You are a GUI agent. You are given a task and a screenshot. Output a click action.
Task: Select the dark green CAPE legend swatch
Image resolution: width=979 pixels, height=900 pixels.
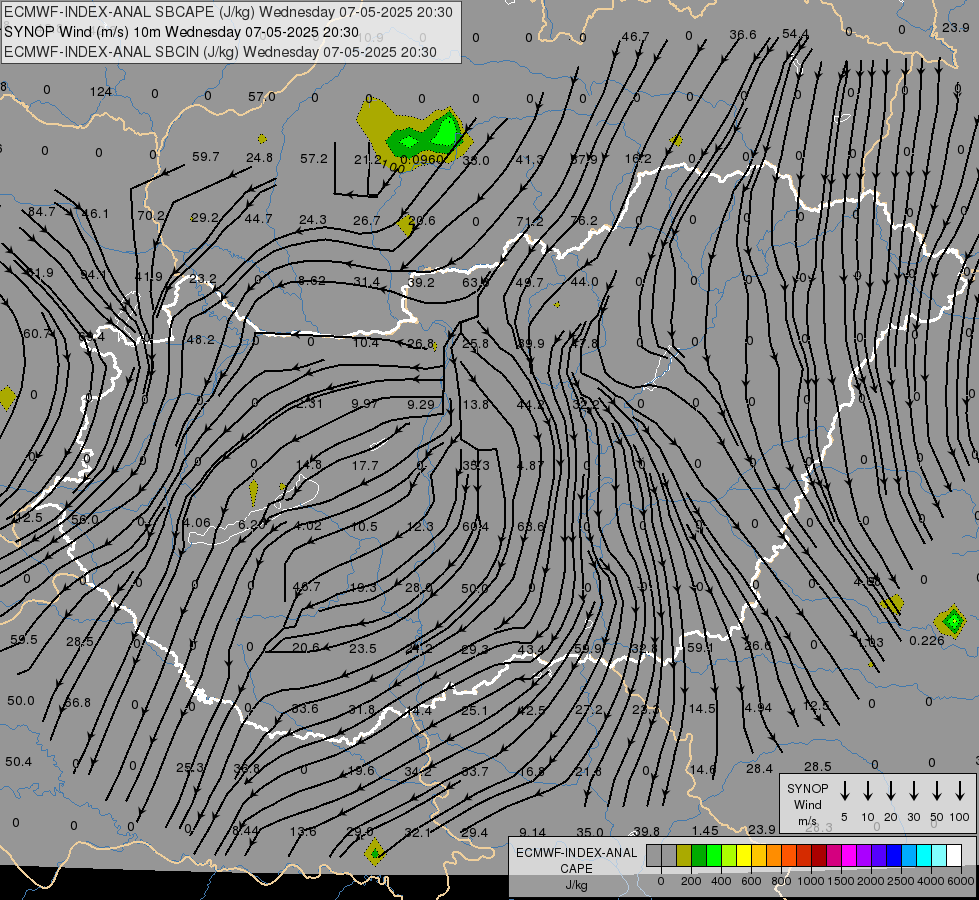699,856
